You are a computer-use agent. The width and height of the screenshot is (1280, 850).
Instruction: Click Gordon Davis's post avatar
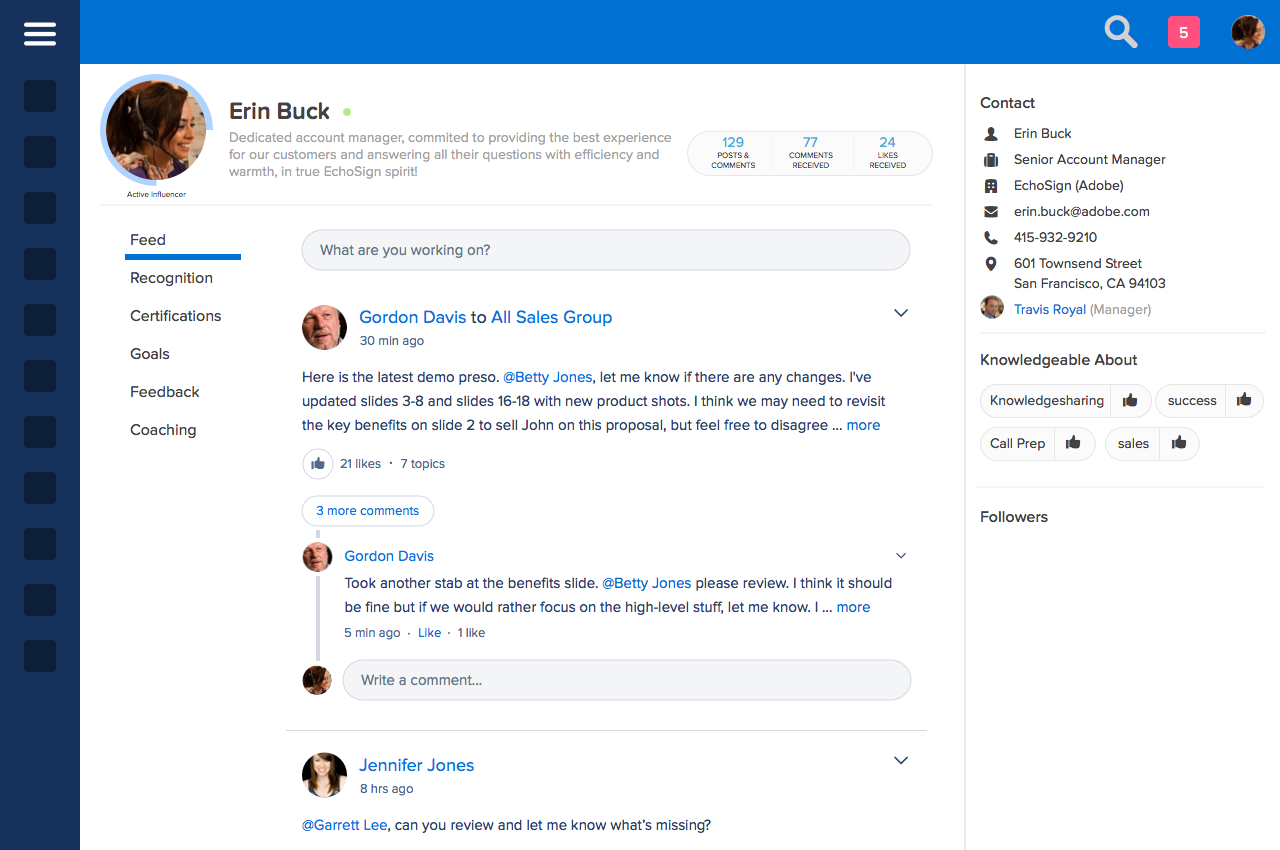tap(324, 327)
